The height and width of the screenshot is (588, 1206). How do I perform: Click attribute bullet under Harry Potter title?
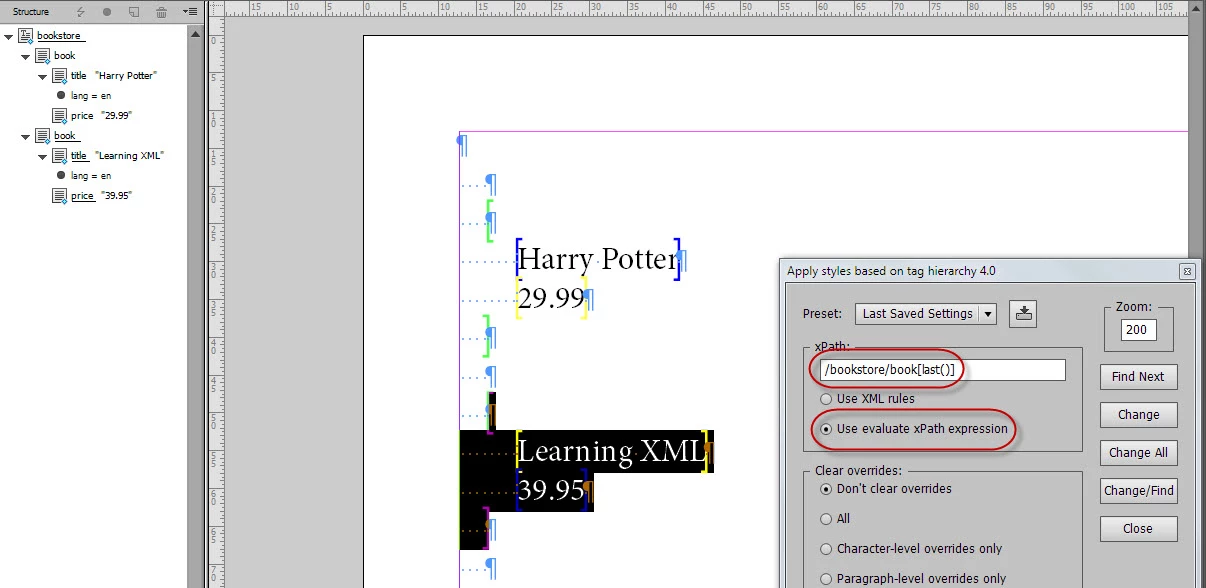[x=61, y=96]
